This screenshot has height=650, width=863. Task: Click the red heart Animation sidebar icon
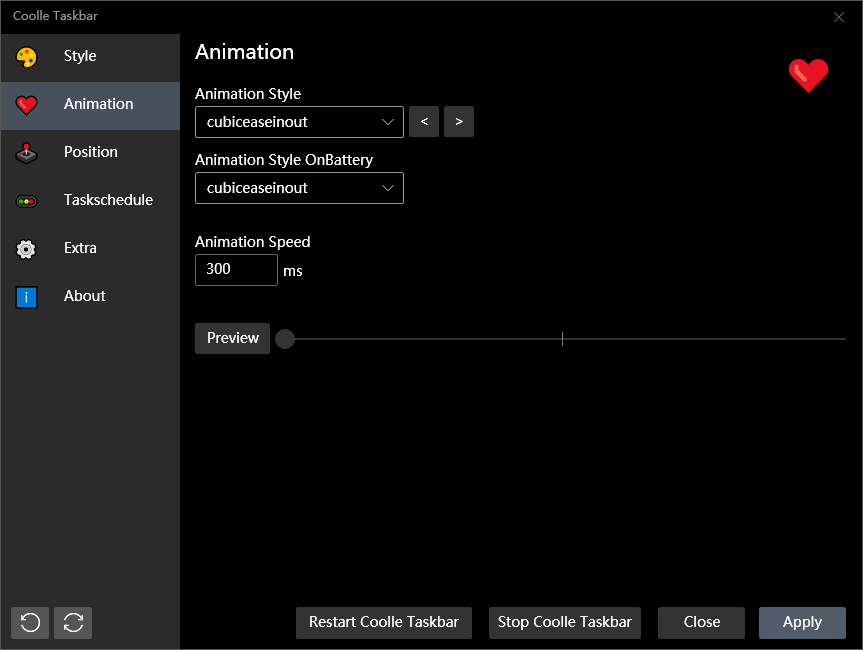(27, 105)
